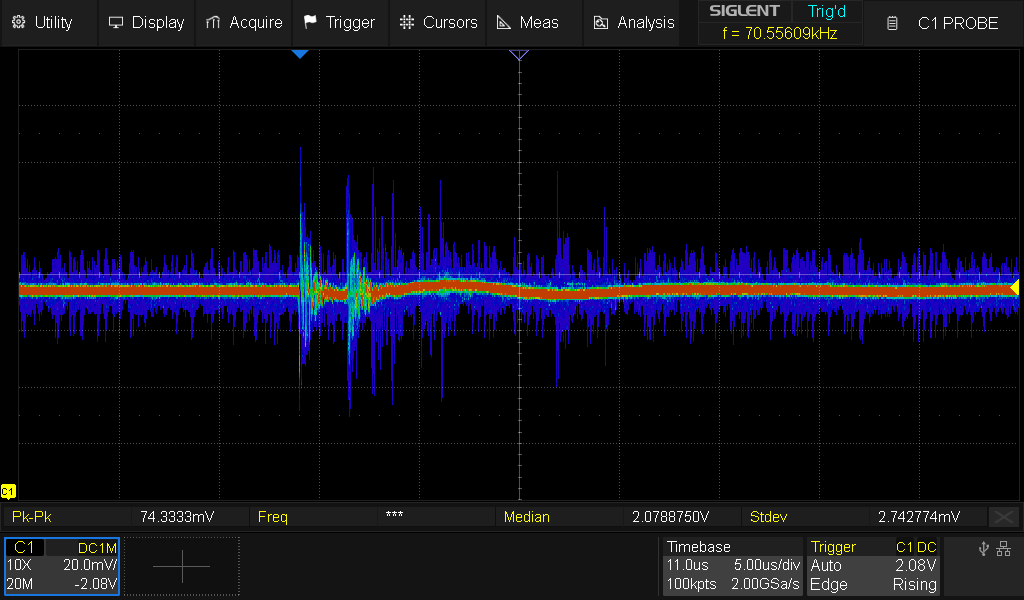Click the network LAN status icon
This screenshot has height=600, width=1024.
click(1004, 548)
